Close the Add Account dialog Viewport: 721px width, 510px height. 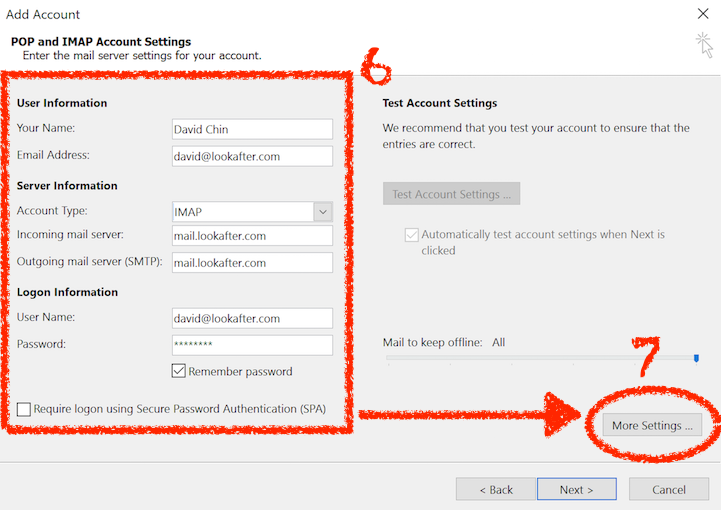pyautogui.click(x=703, y=15)
